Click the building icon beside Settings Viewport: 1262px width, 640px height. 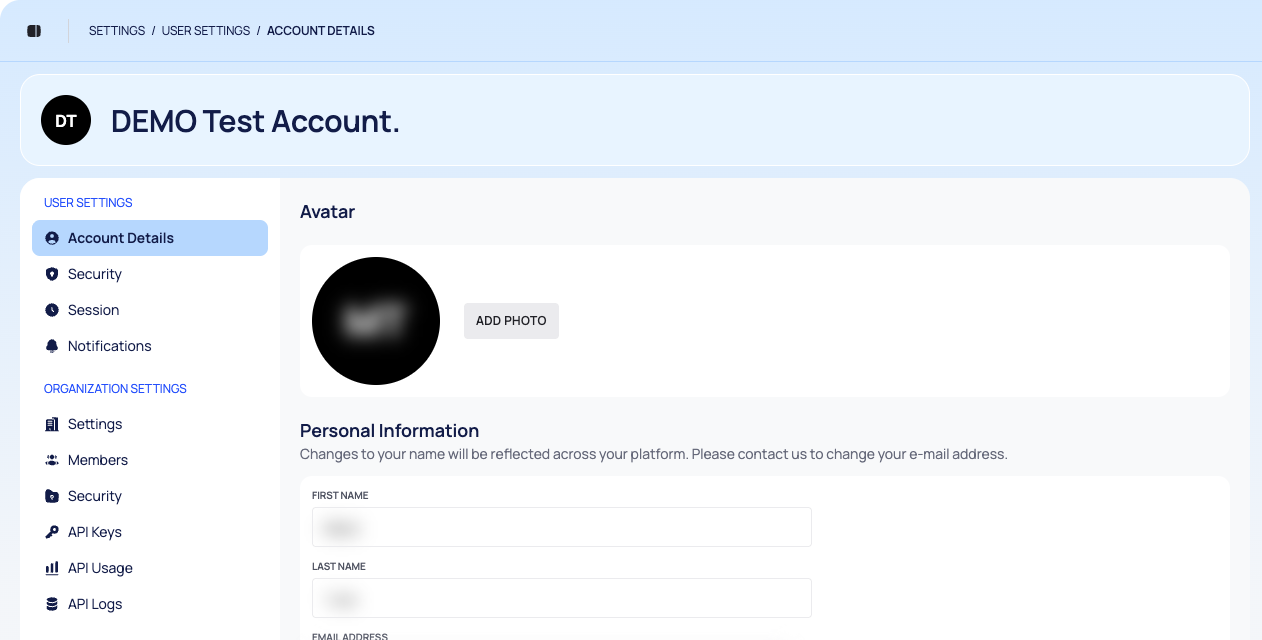[x=52, y=424]
